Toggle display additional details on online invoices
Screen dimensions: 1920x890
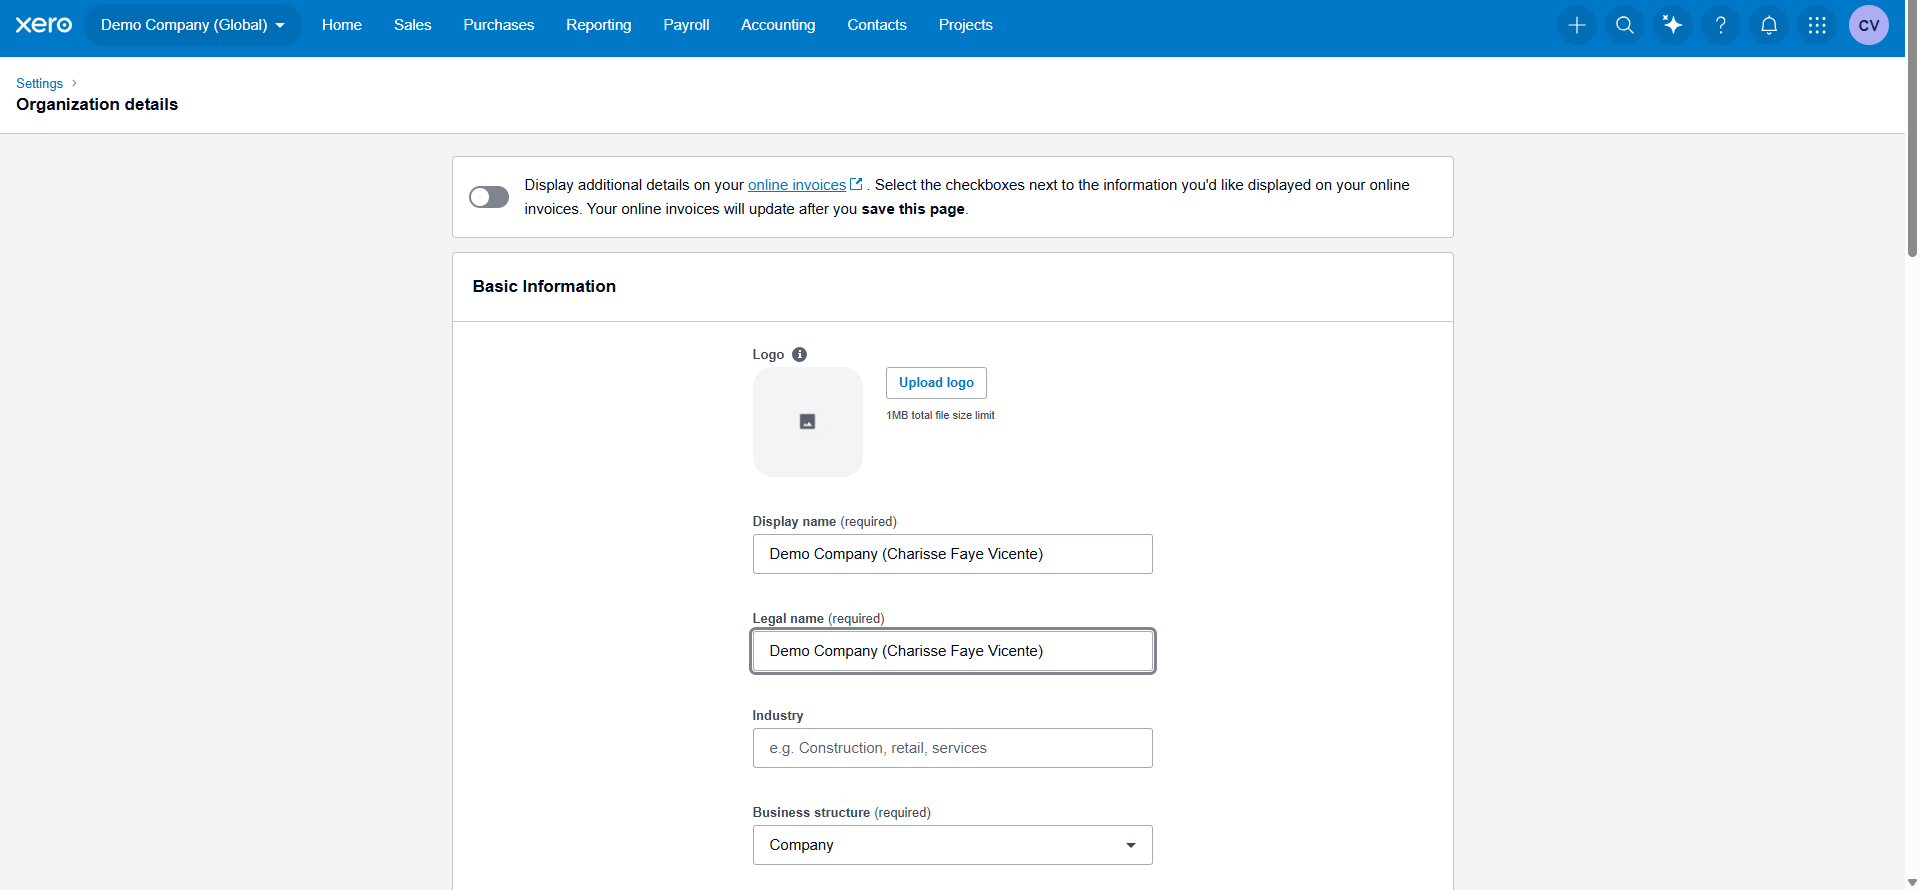(489, 197)
